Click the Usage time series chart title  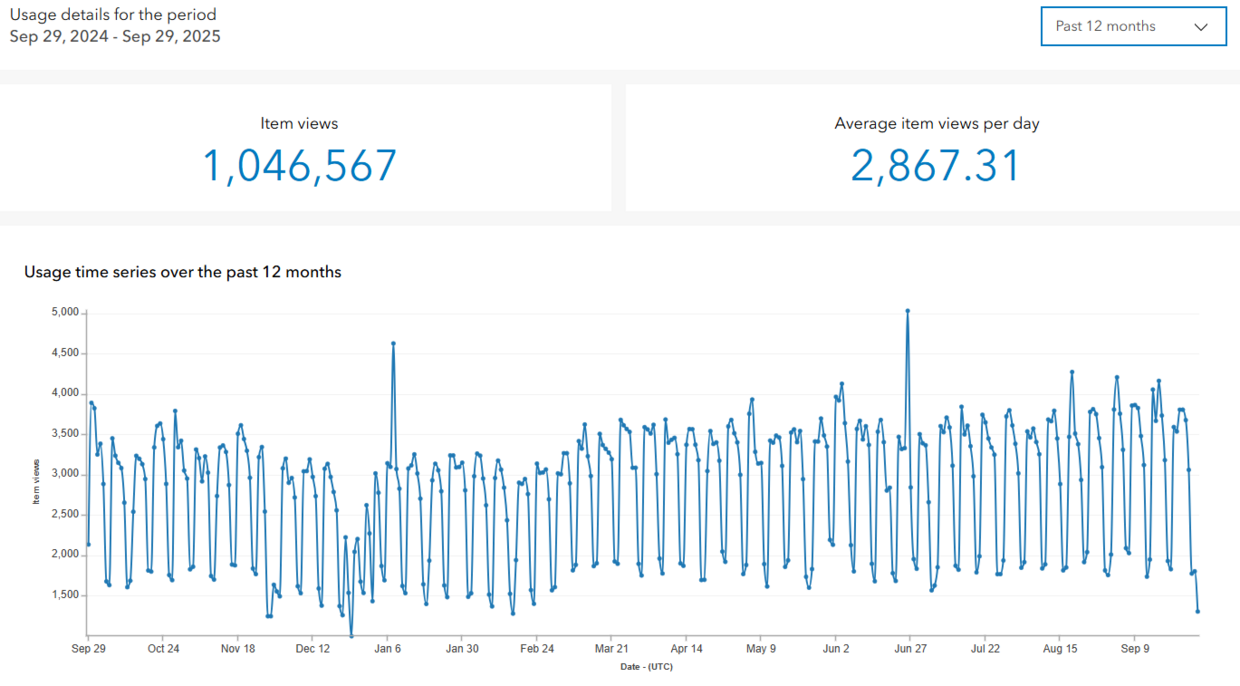[x=183, y=271]
